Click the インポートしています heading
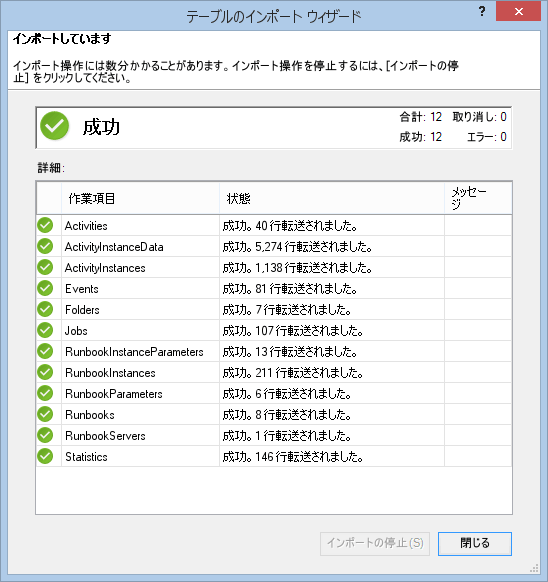The image size is (548, 582). [x=62, y=39]
